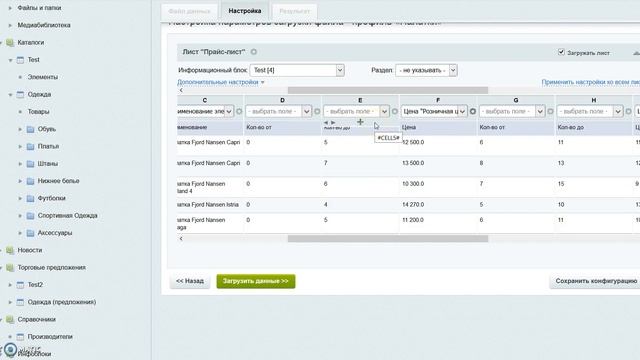The image size is (640, 360).
Task: Click the Справочники section icon
Action: pyautogui.click(x=10, y=320)
